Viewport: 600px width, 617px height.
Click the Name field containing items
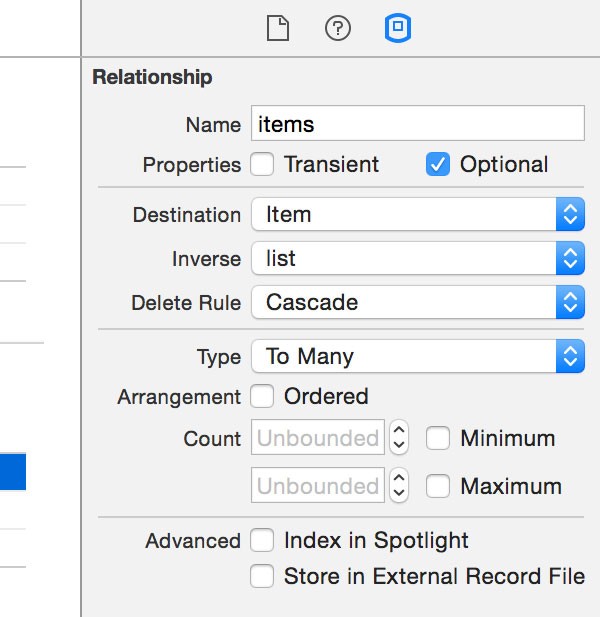pos(418,123)
